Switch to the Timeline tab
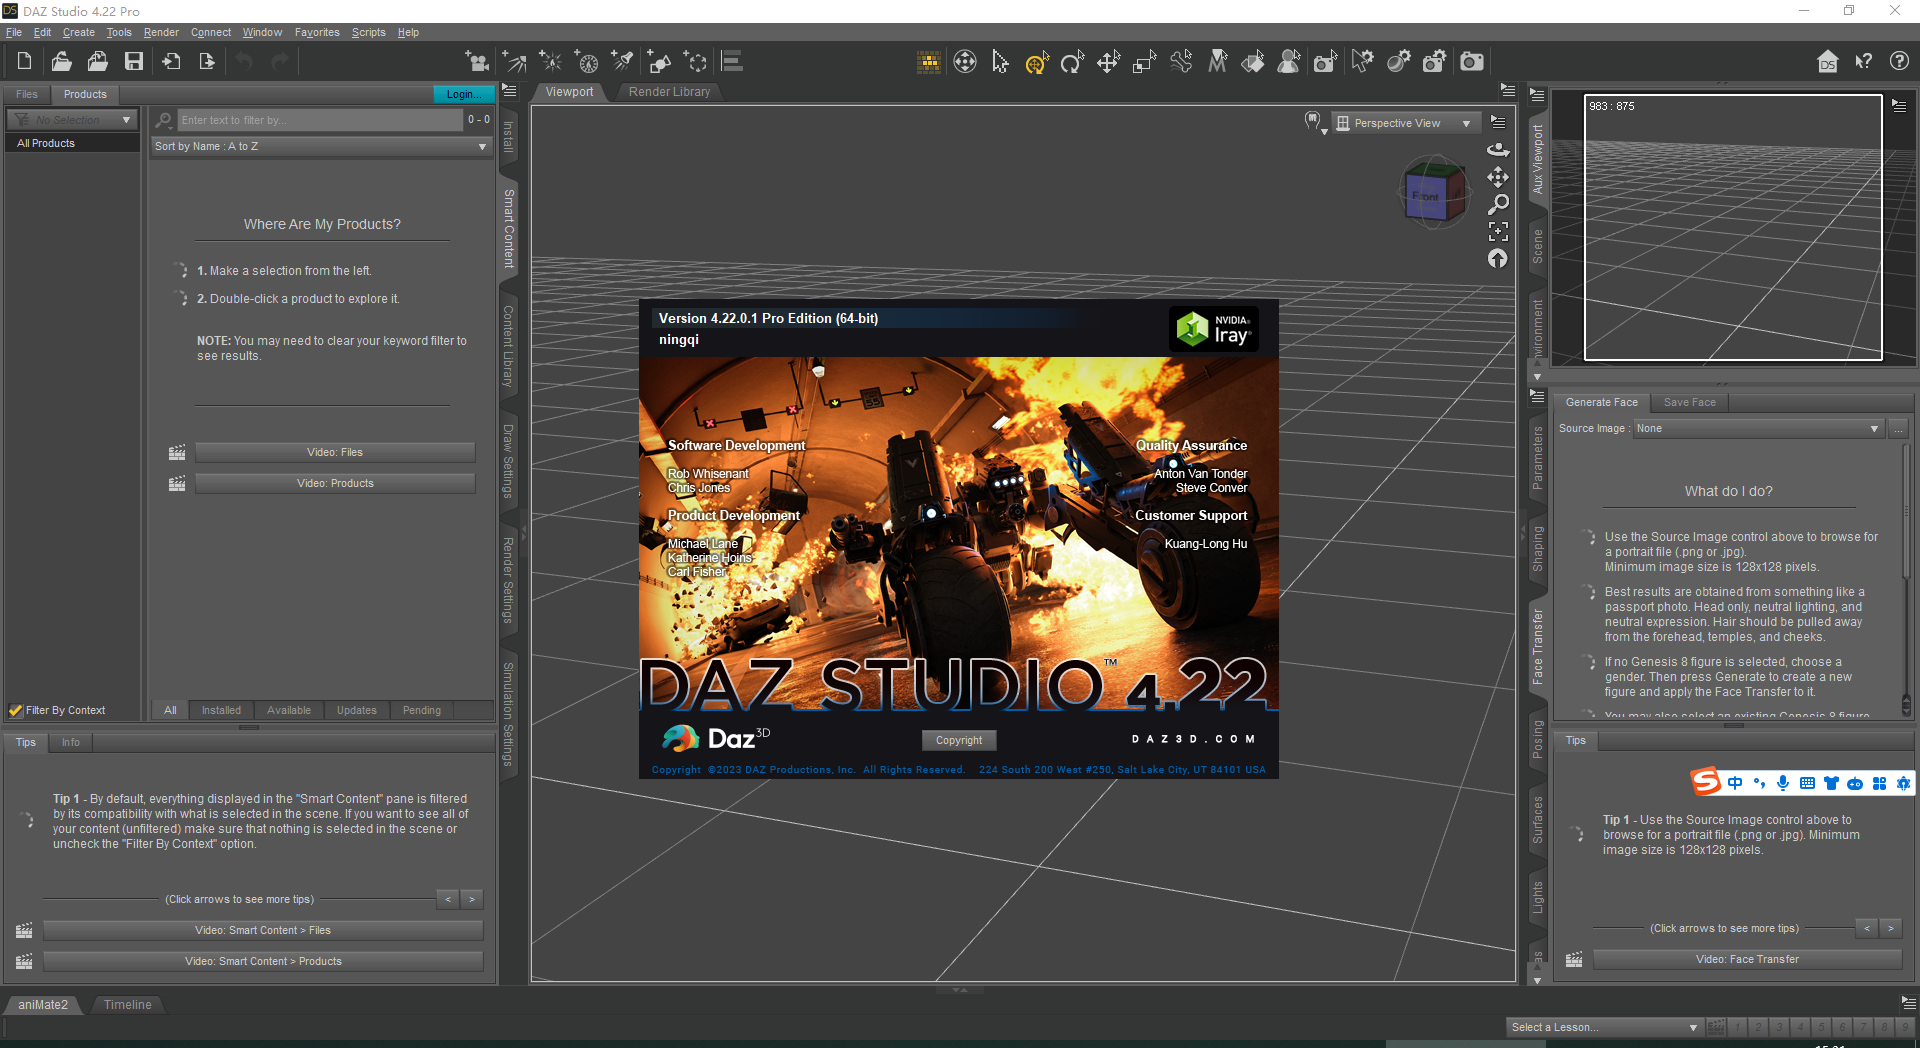Image resolution: width=1920 pixels, height=1048 pixels. pyautogui.click(x=127, y=1005)
